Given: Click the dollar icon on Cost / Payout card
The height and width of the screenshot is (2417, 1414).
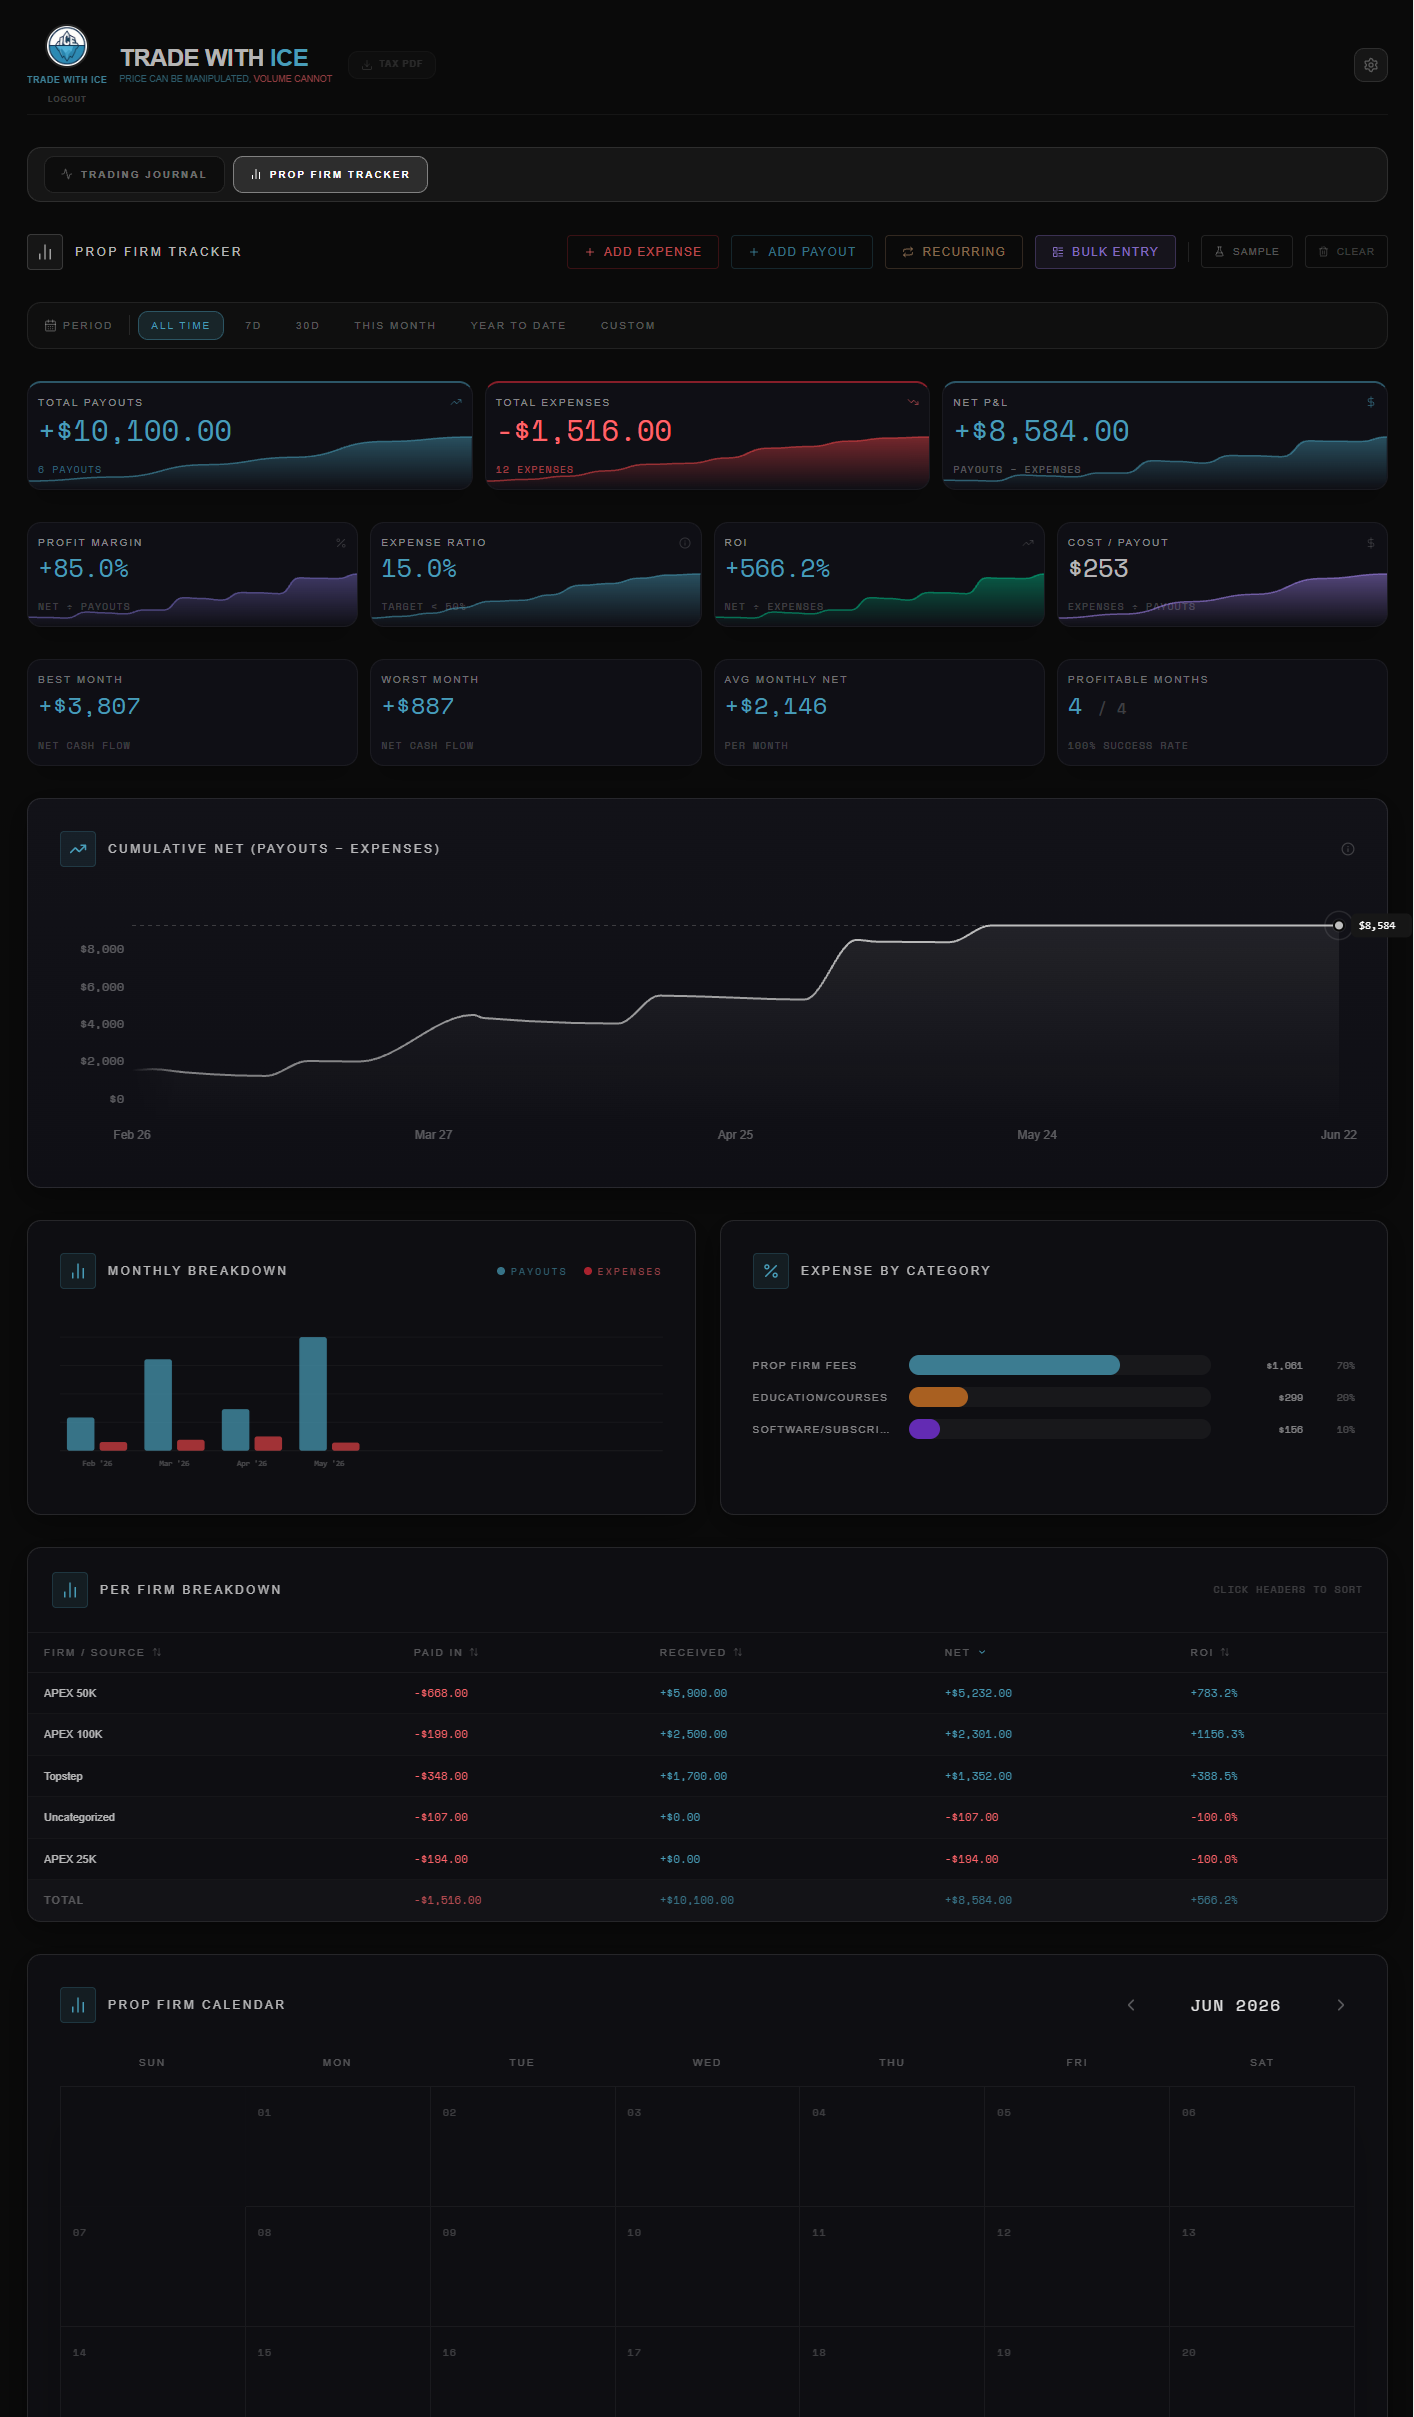Looking at the screenshot, I should (1370, 543).
